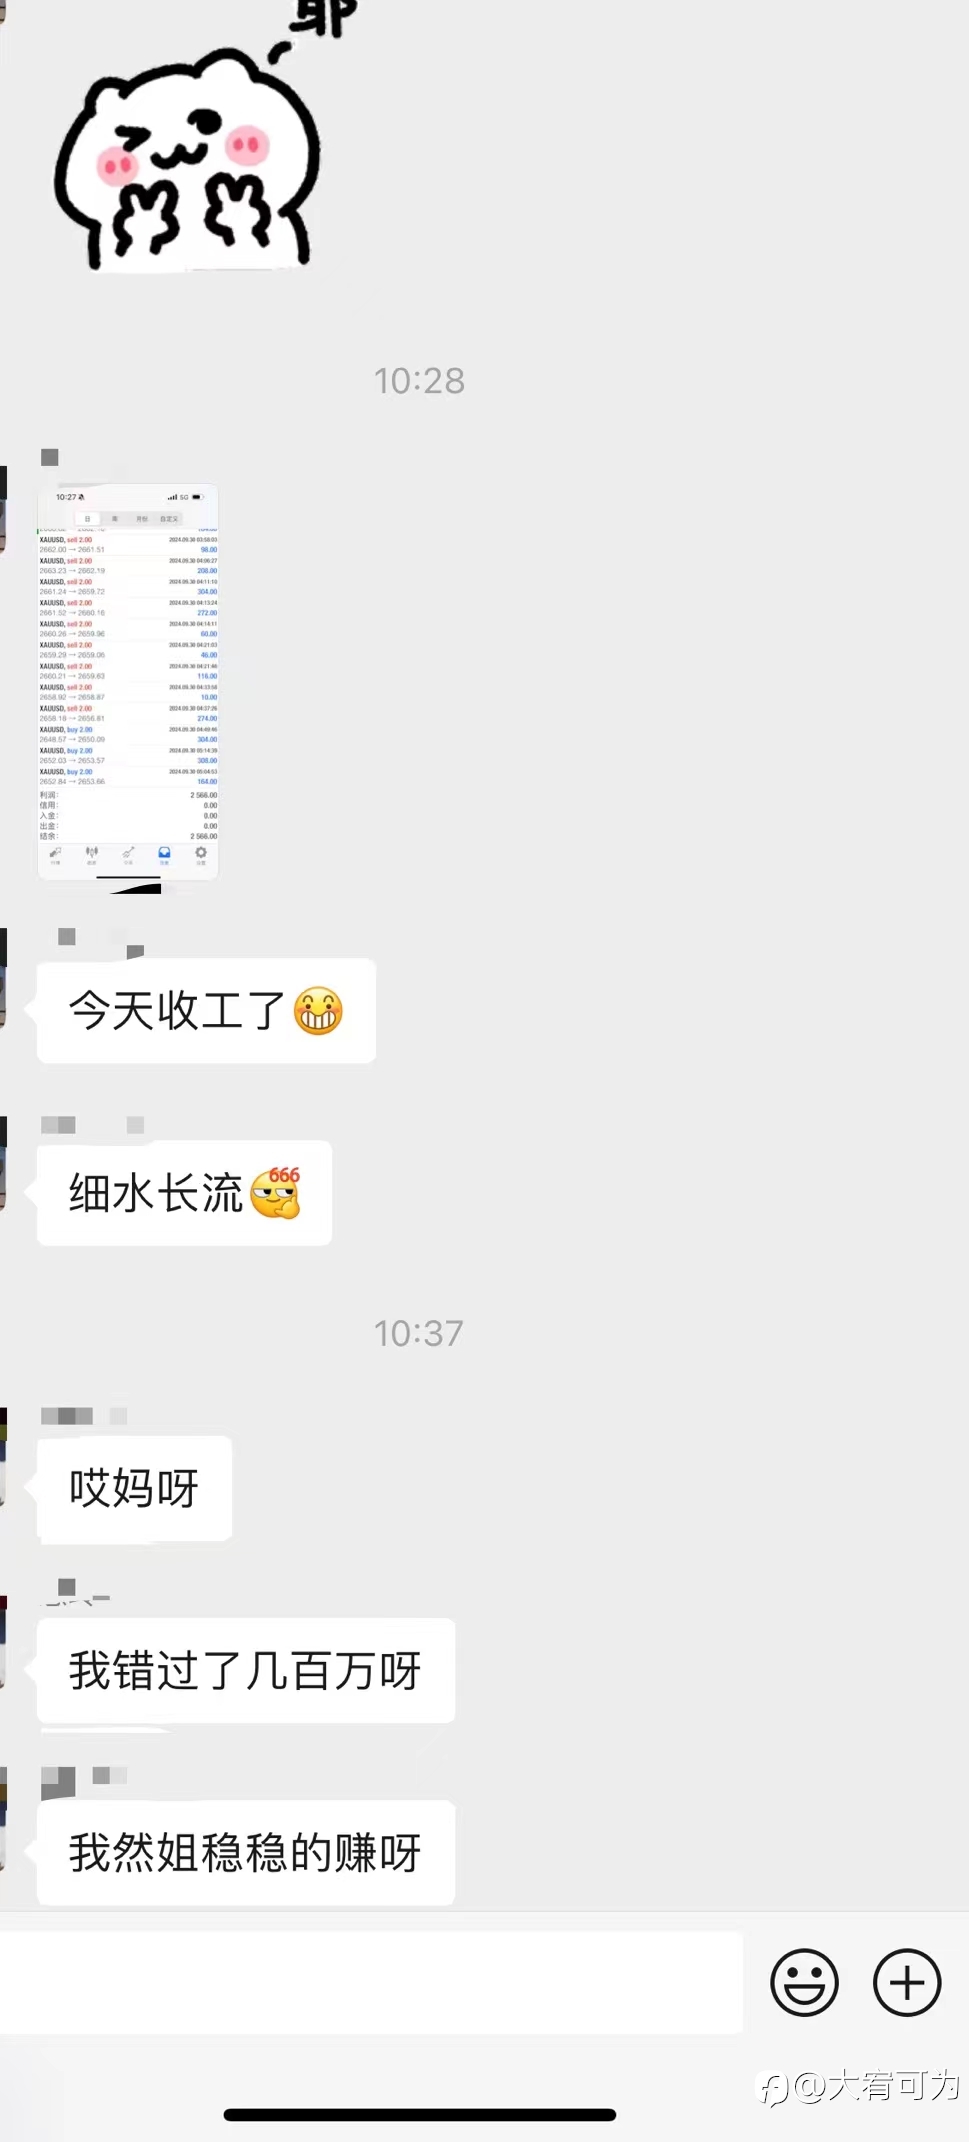The image size is (969, 2142).
Task: Tap the @大有可为 watermark text
Action: 877,2086
